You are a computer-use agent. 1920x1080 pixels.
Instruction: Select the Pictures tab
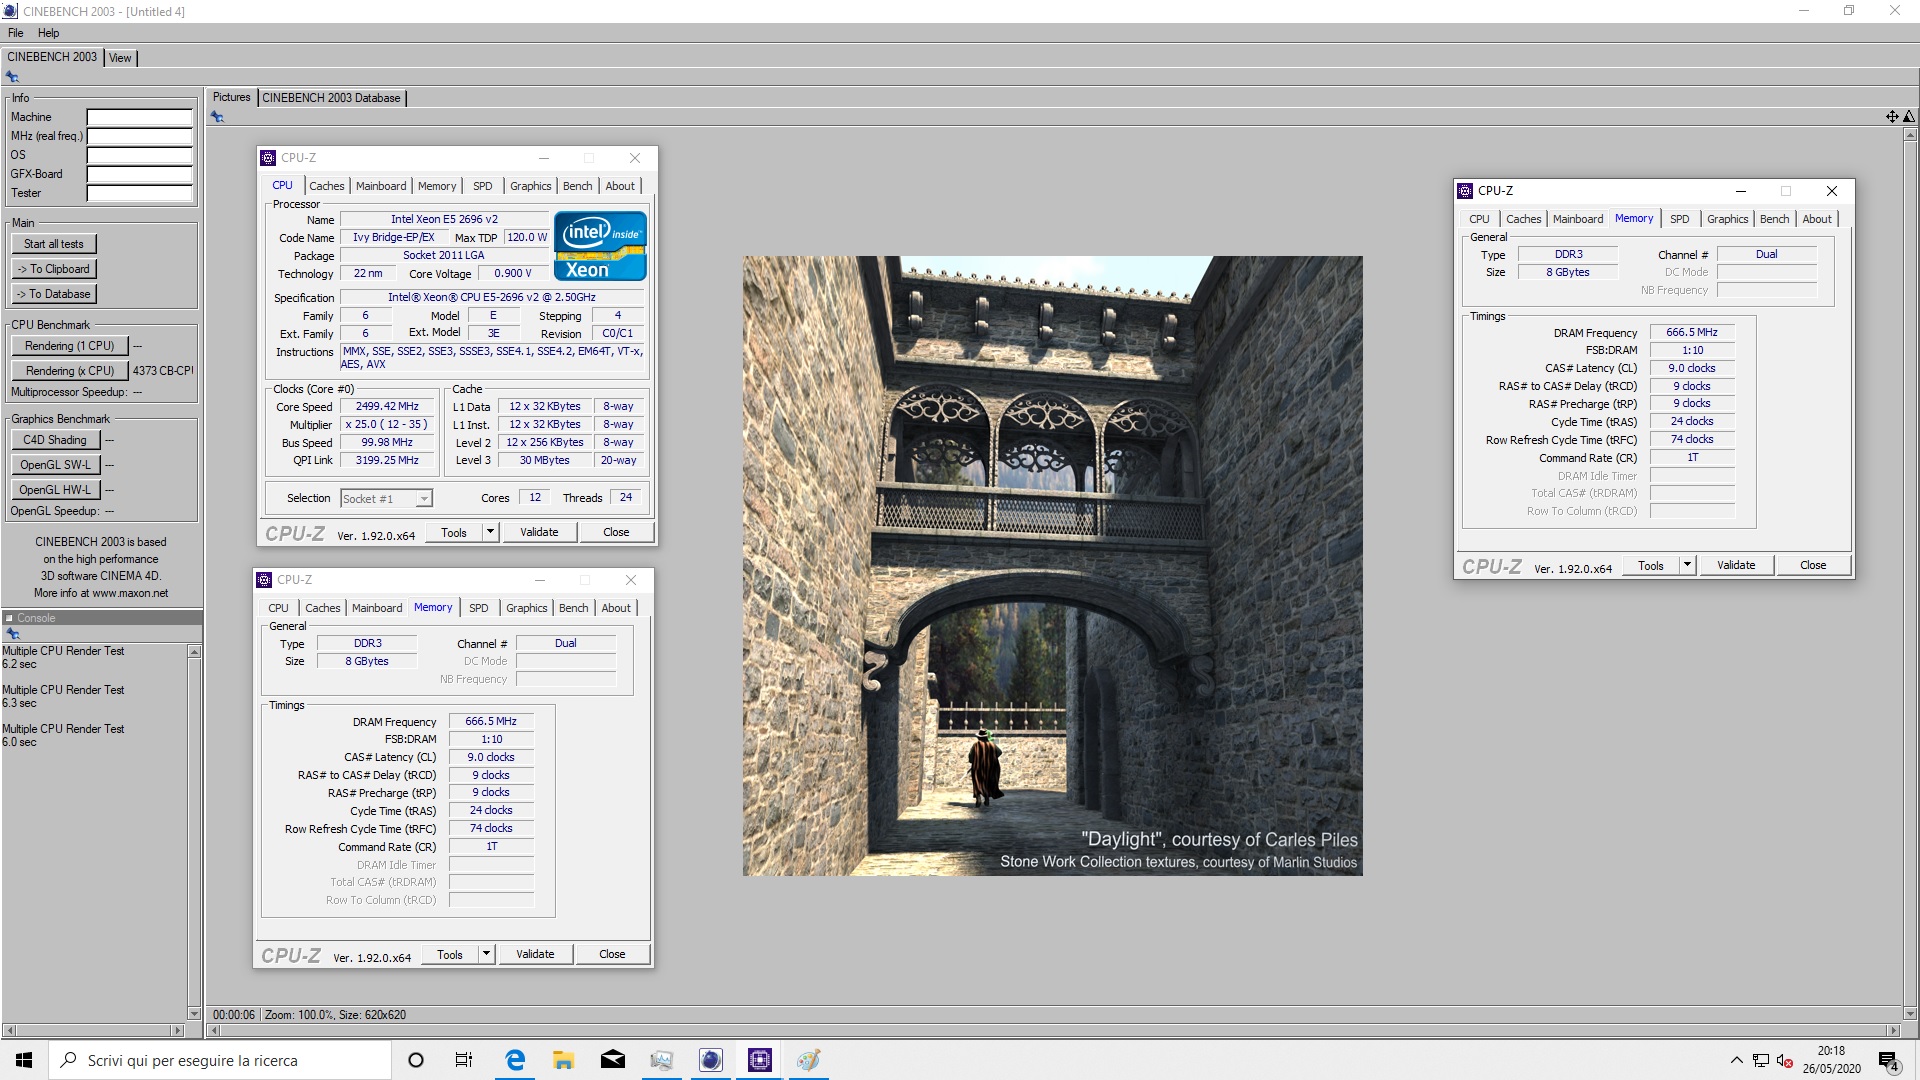231,97
